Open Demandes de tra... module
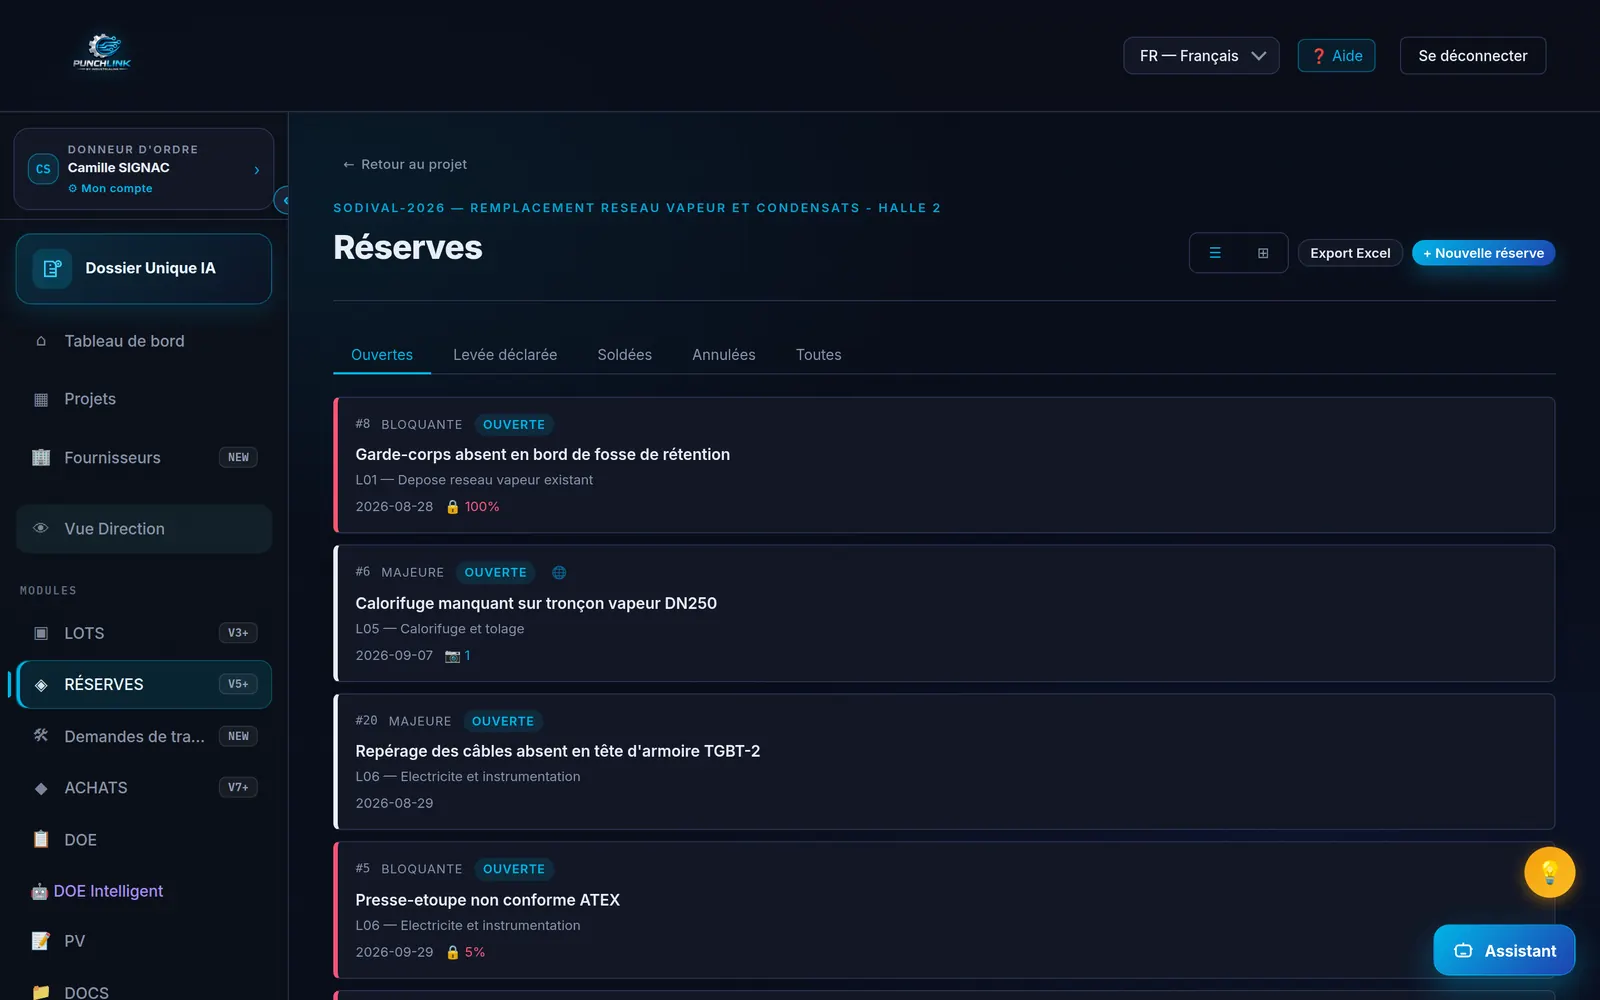1600x1000 pixels. click(144, 736)
